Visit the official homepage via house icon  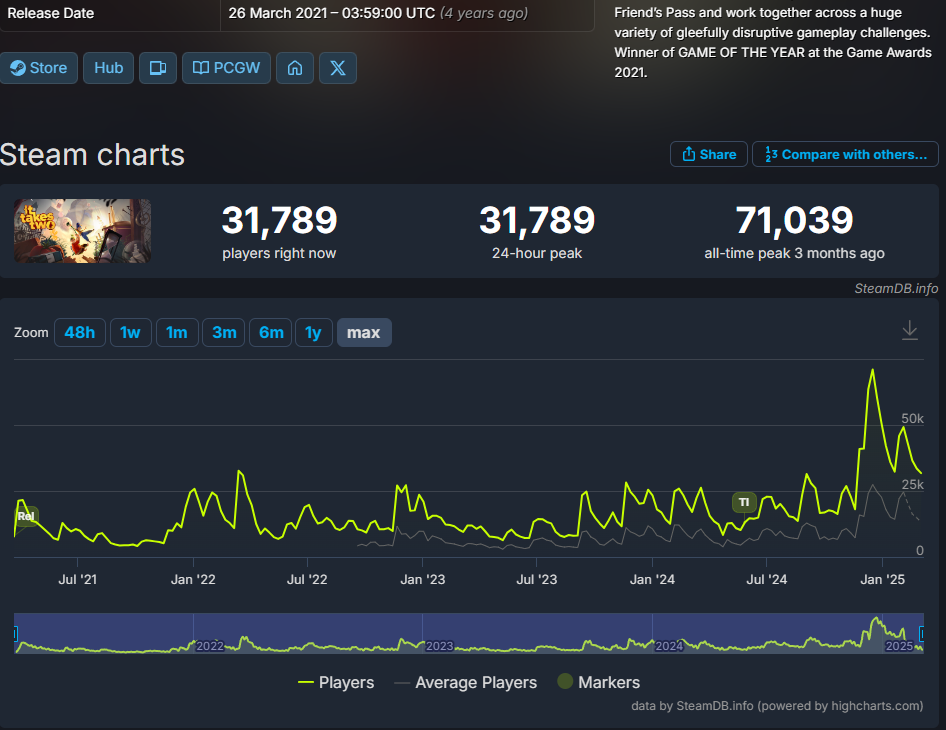[295, 68]
